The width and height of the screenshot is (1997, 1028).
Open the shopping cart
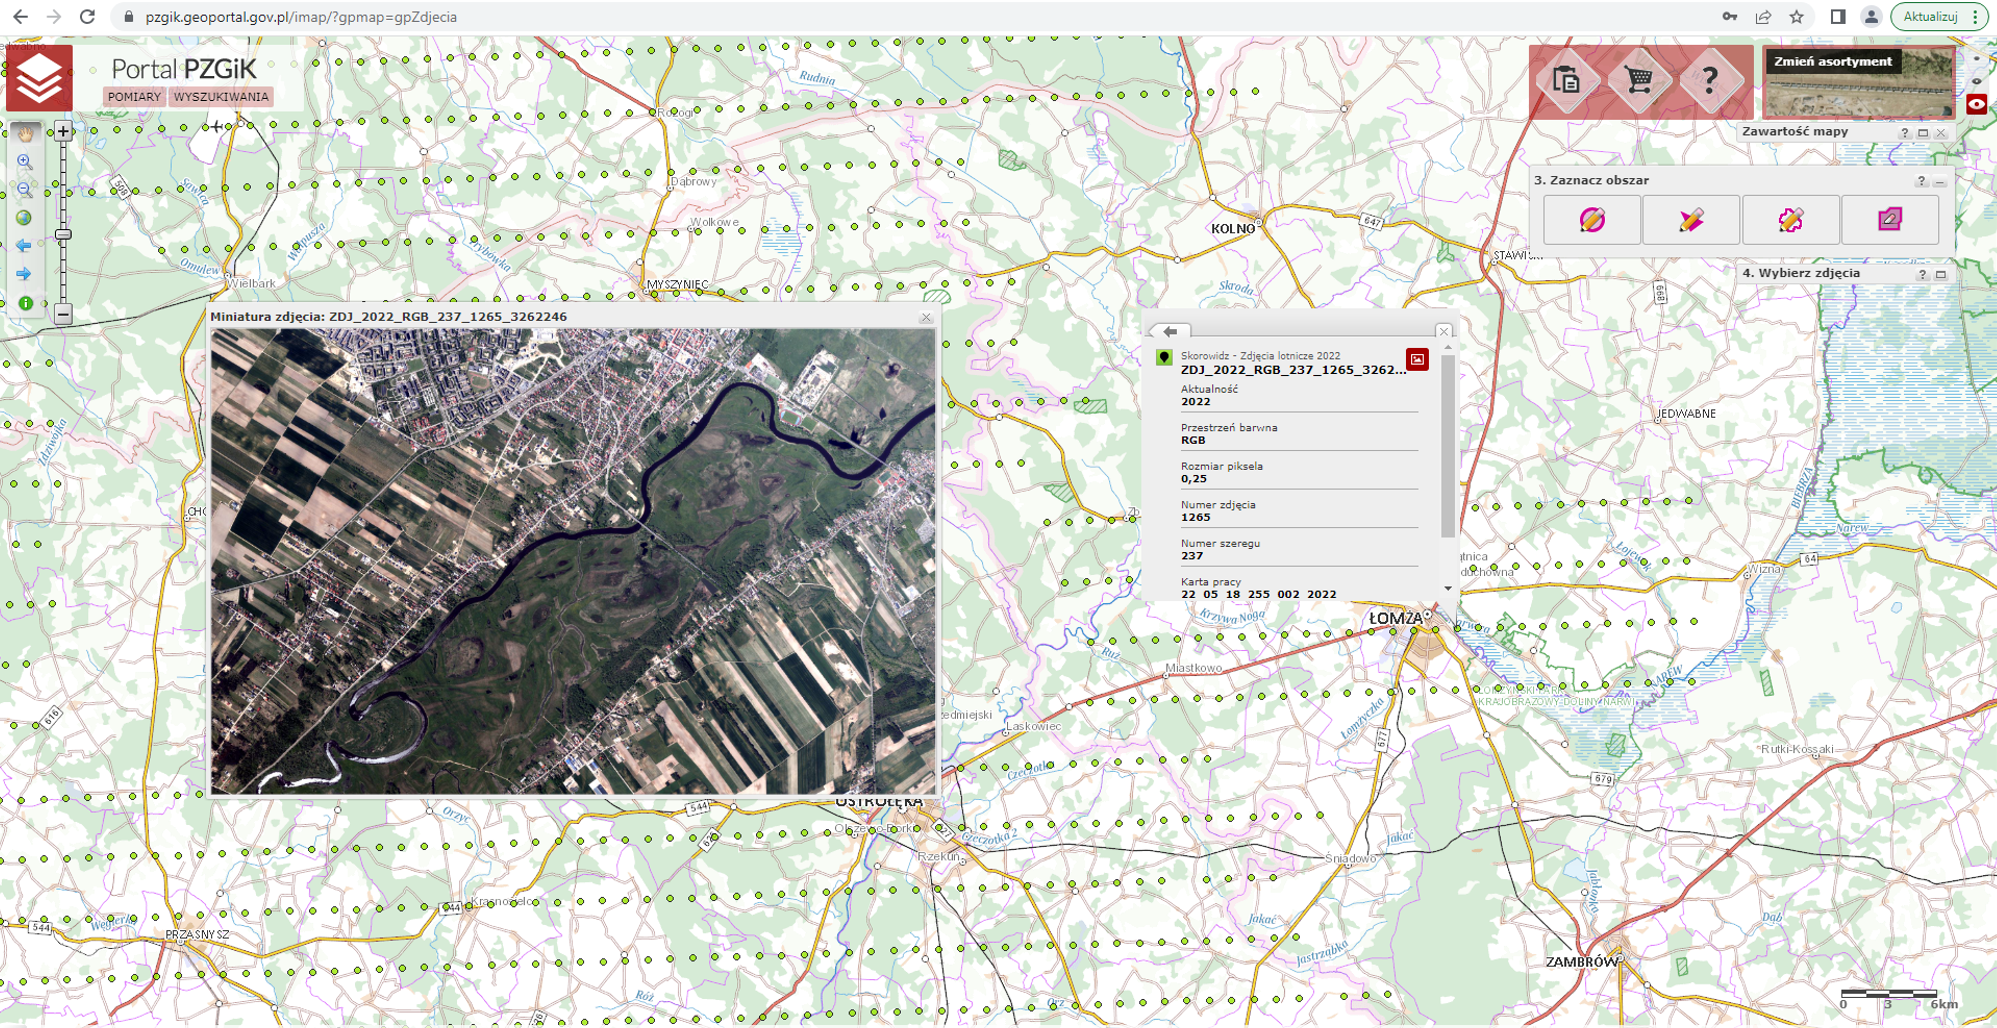tap(1638, 80)
